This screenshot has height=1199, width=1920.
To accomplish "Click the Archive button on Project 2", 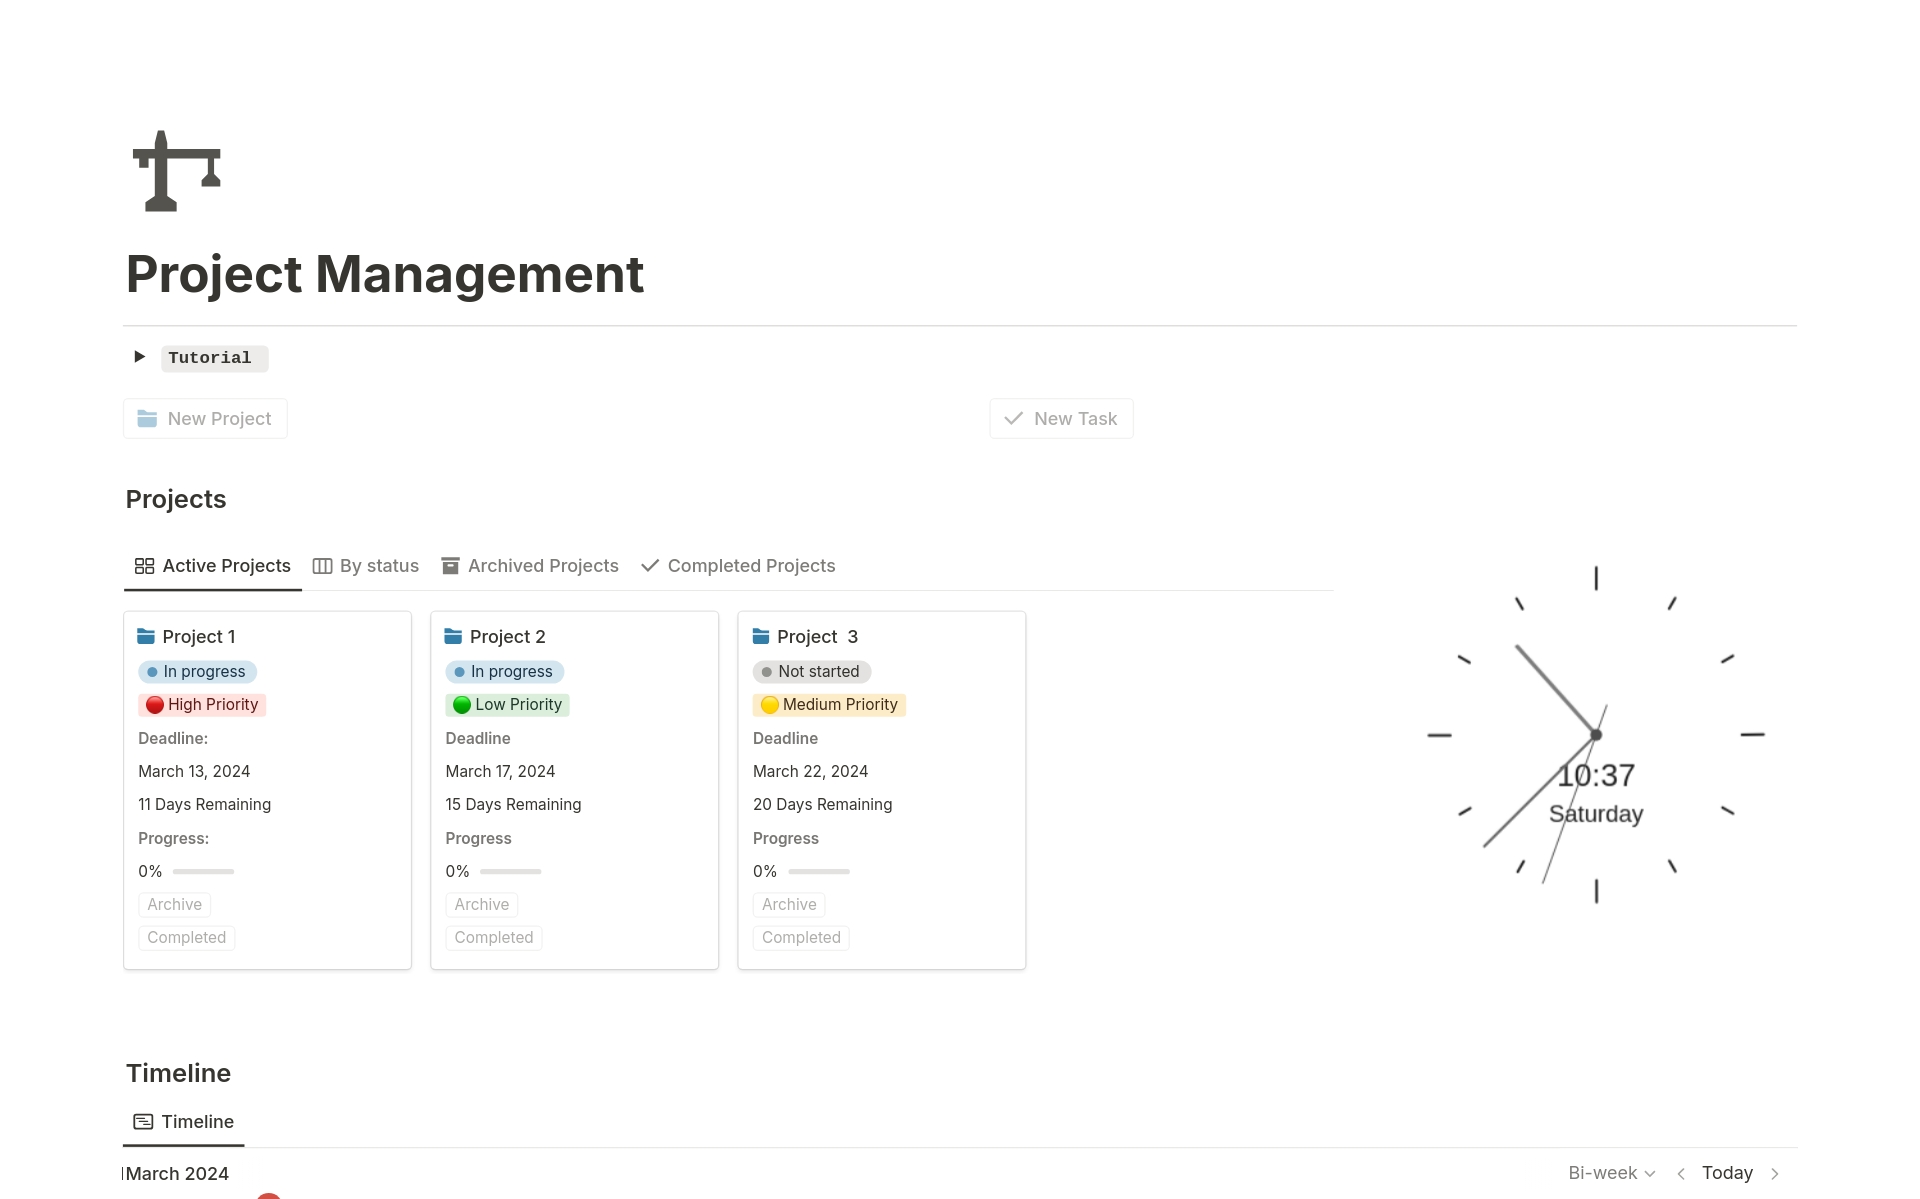I will coord(481,904).
